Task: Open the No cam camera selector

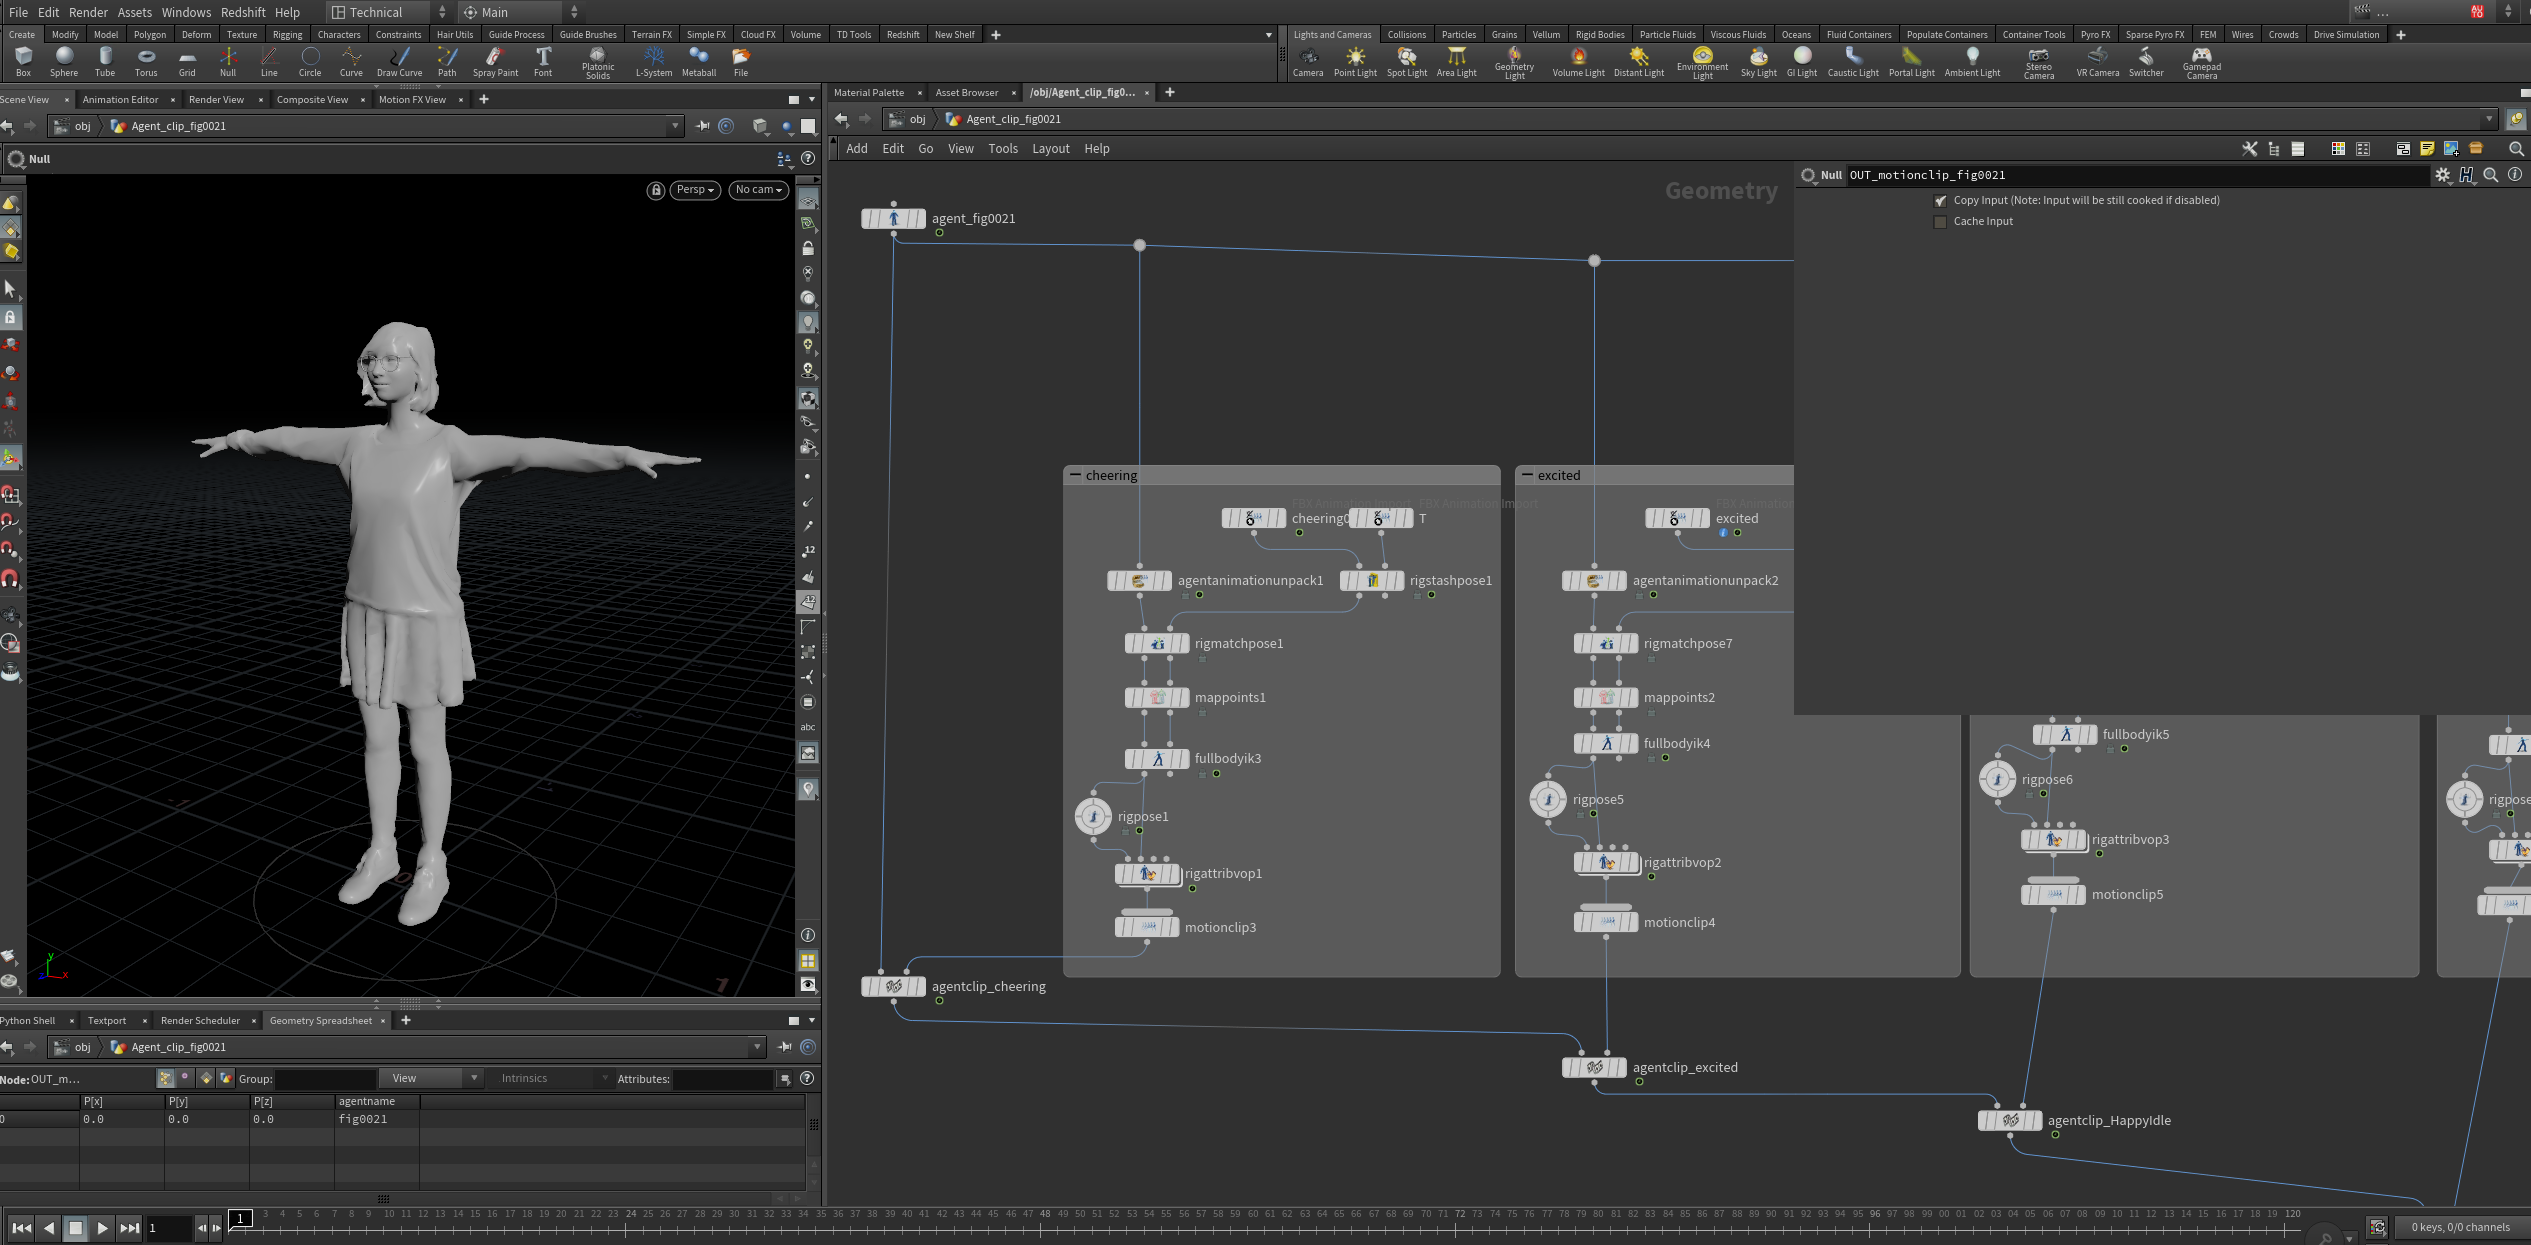Action: (758, 190)
